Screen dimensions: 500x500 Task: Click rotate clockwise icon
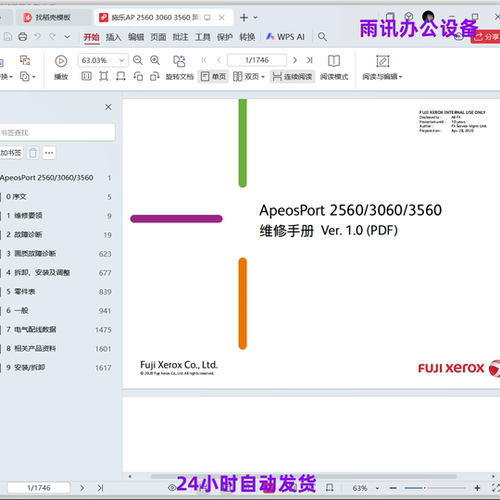coord(154,77)
